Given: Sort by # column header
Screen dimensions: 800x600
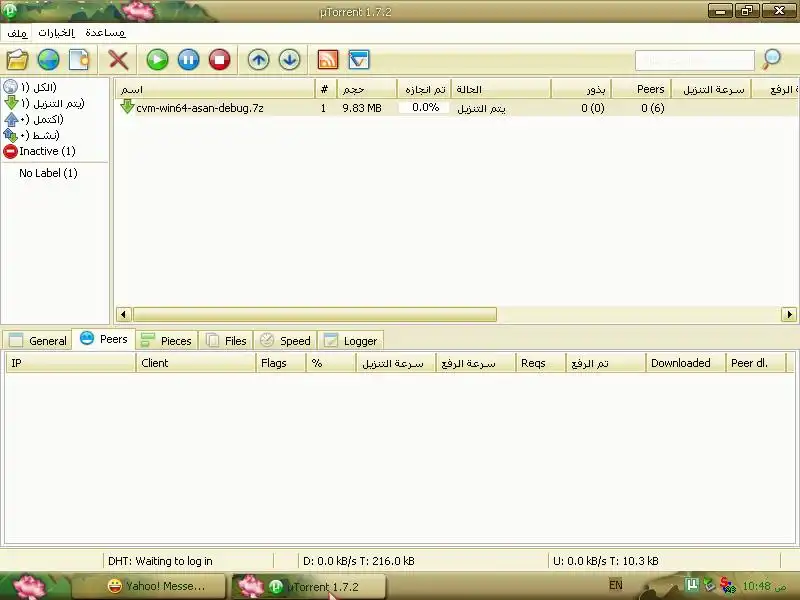Looking at the screenshot, I should tap(325, 89).
